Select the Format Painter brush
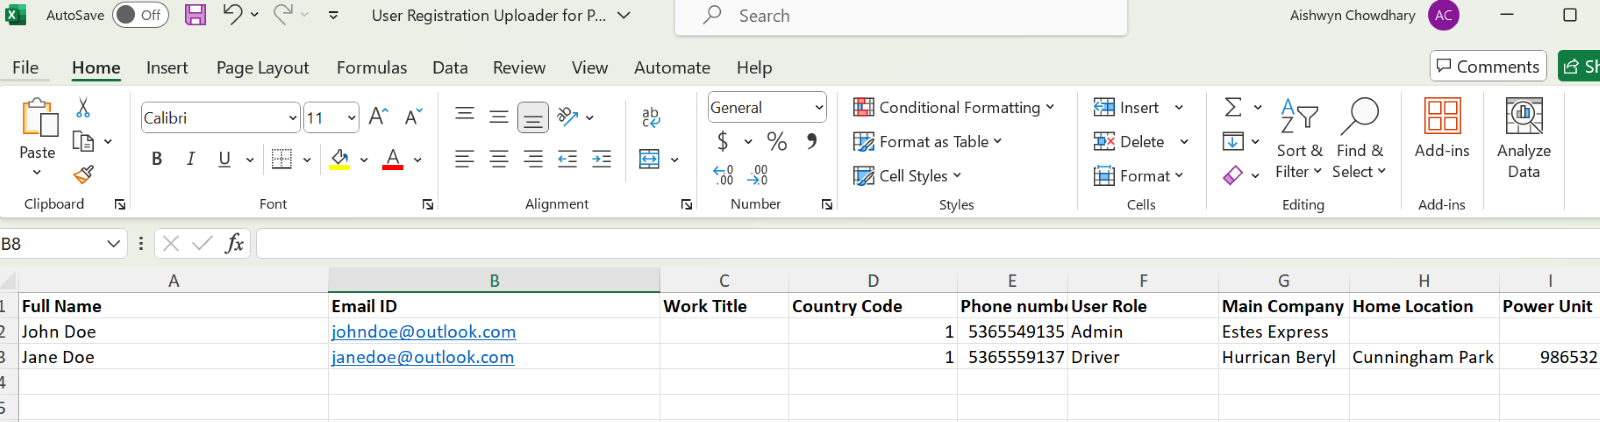The width and height of the screenshot is (1600, 422). tap(83, 175)
